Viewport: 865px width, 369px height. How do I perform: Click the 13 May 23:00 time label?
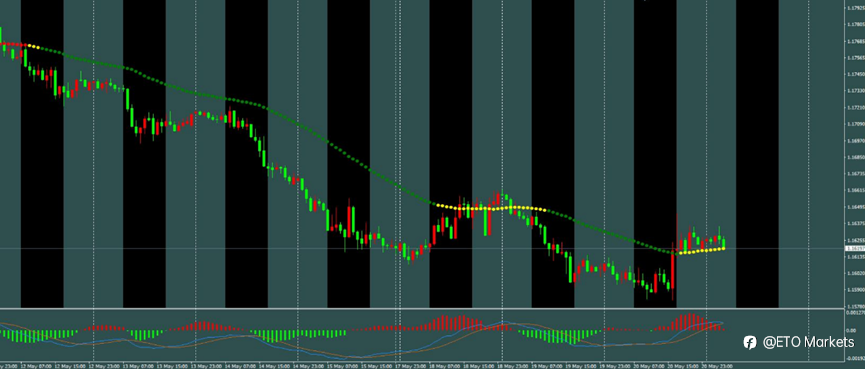[206, 366]
